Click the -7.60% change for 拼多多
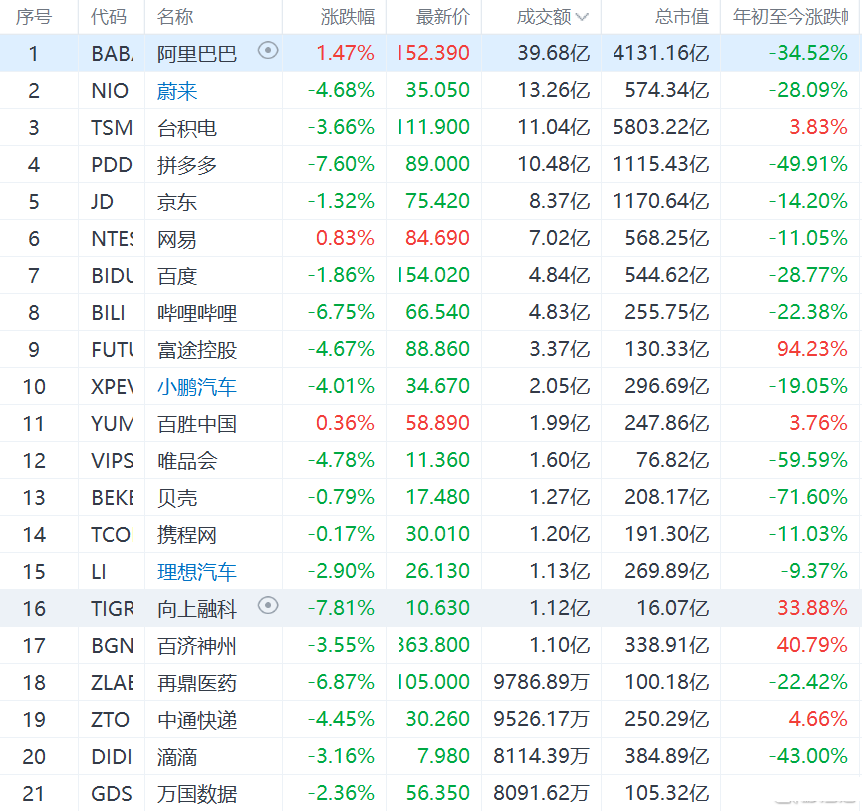 point(341,164)
